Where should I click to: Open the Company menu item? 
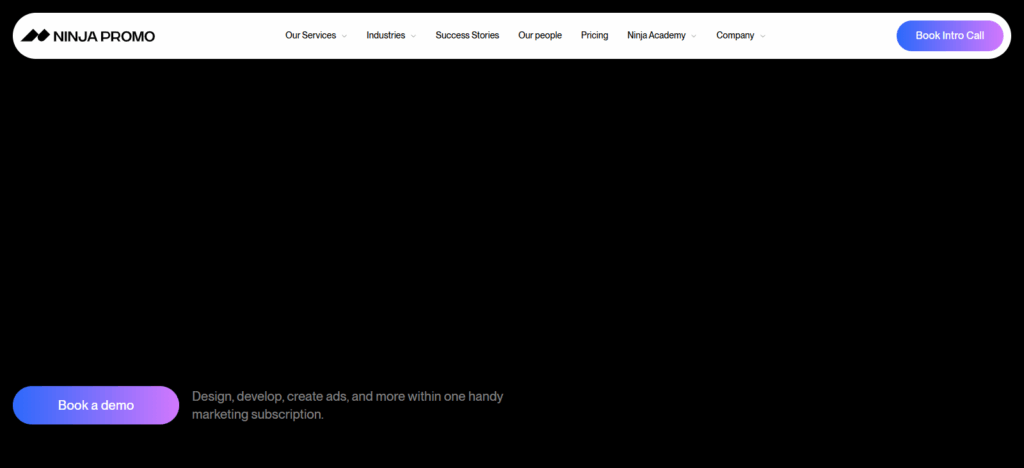(735, 36)
